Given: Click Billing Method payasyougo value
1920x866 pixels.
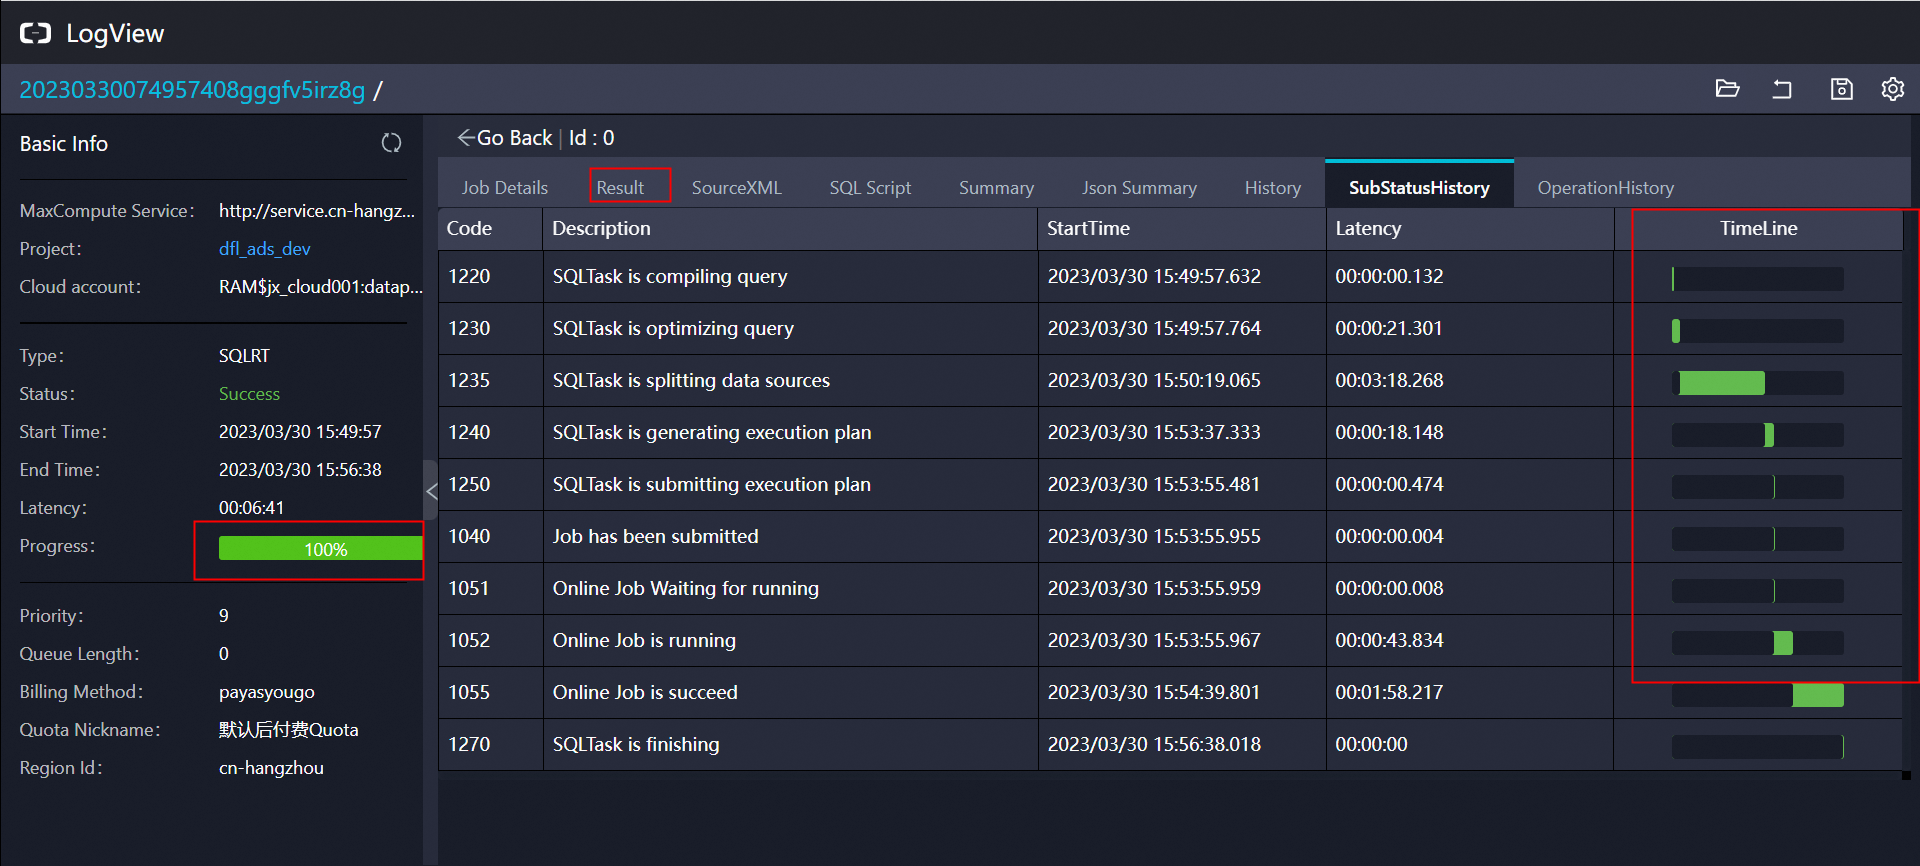Looking at the screenshot, I should (266, 692).
